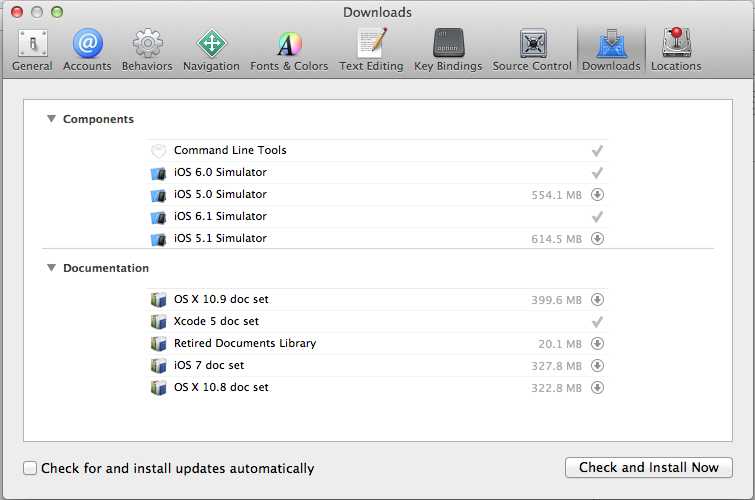Click the 399.6 MB size value
The image size is (755, 500).
pyautogui.click(x=557, y=300)
